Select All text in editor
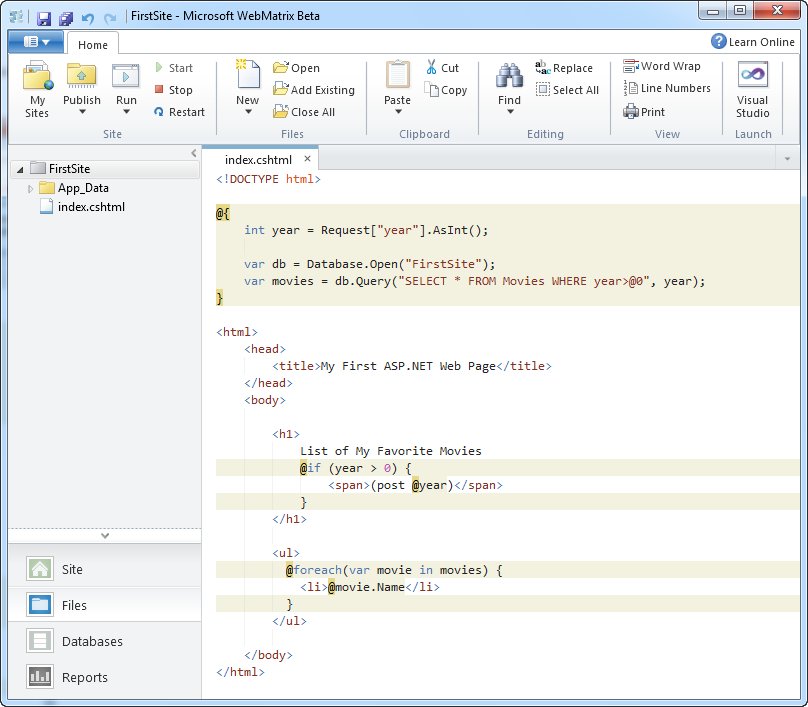The image size is (808, 707). coord(567,90)
